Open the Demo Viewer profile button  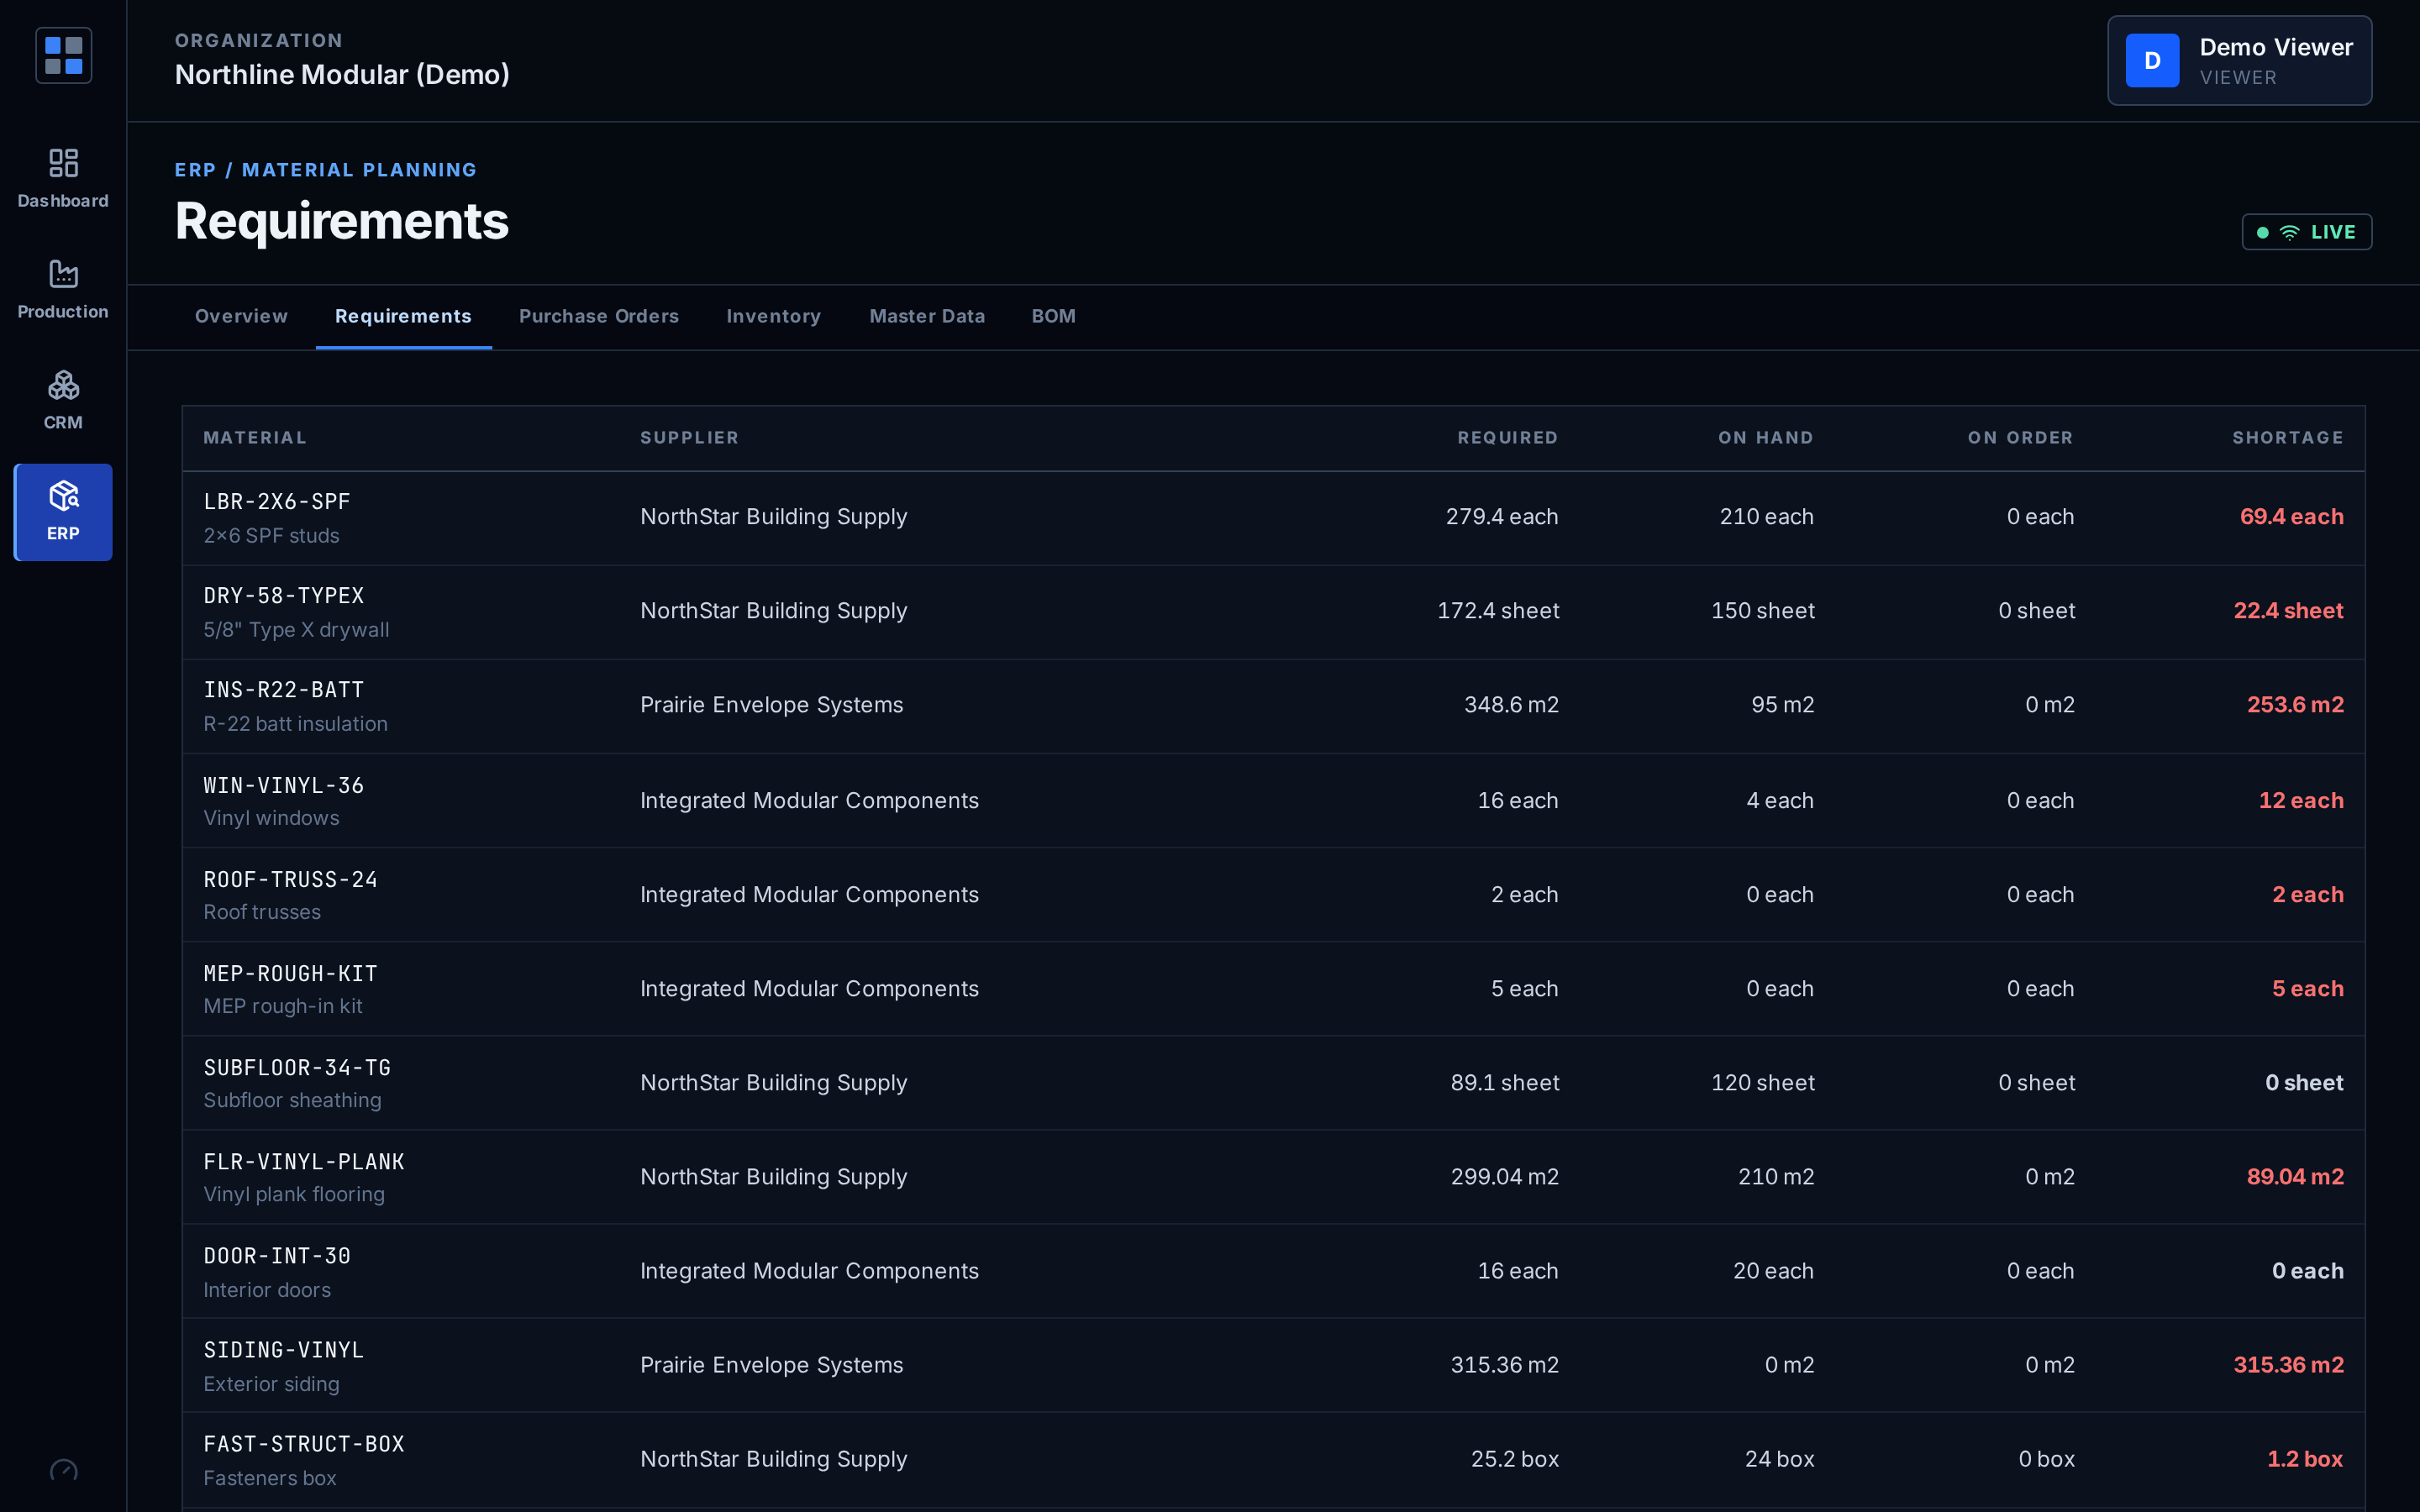point(2239,60)
